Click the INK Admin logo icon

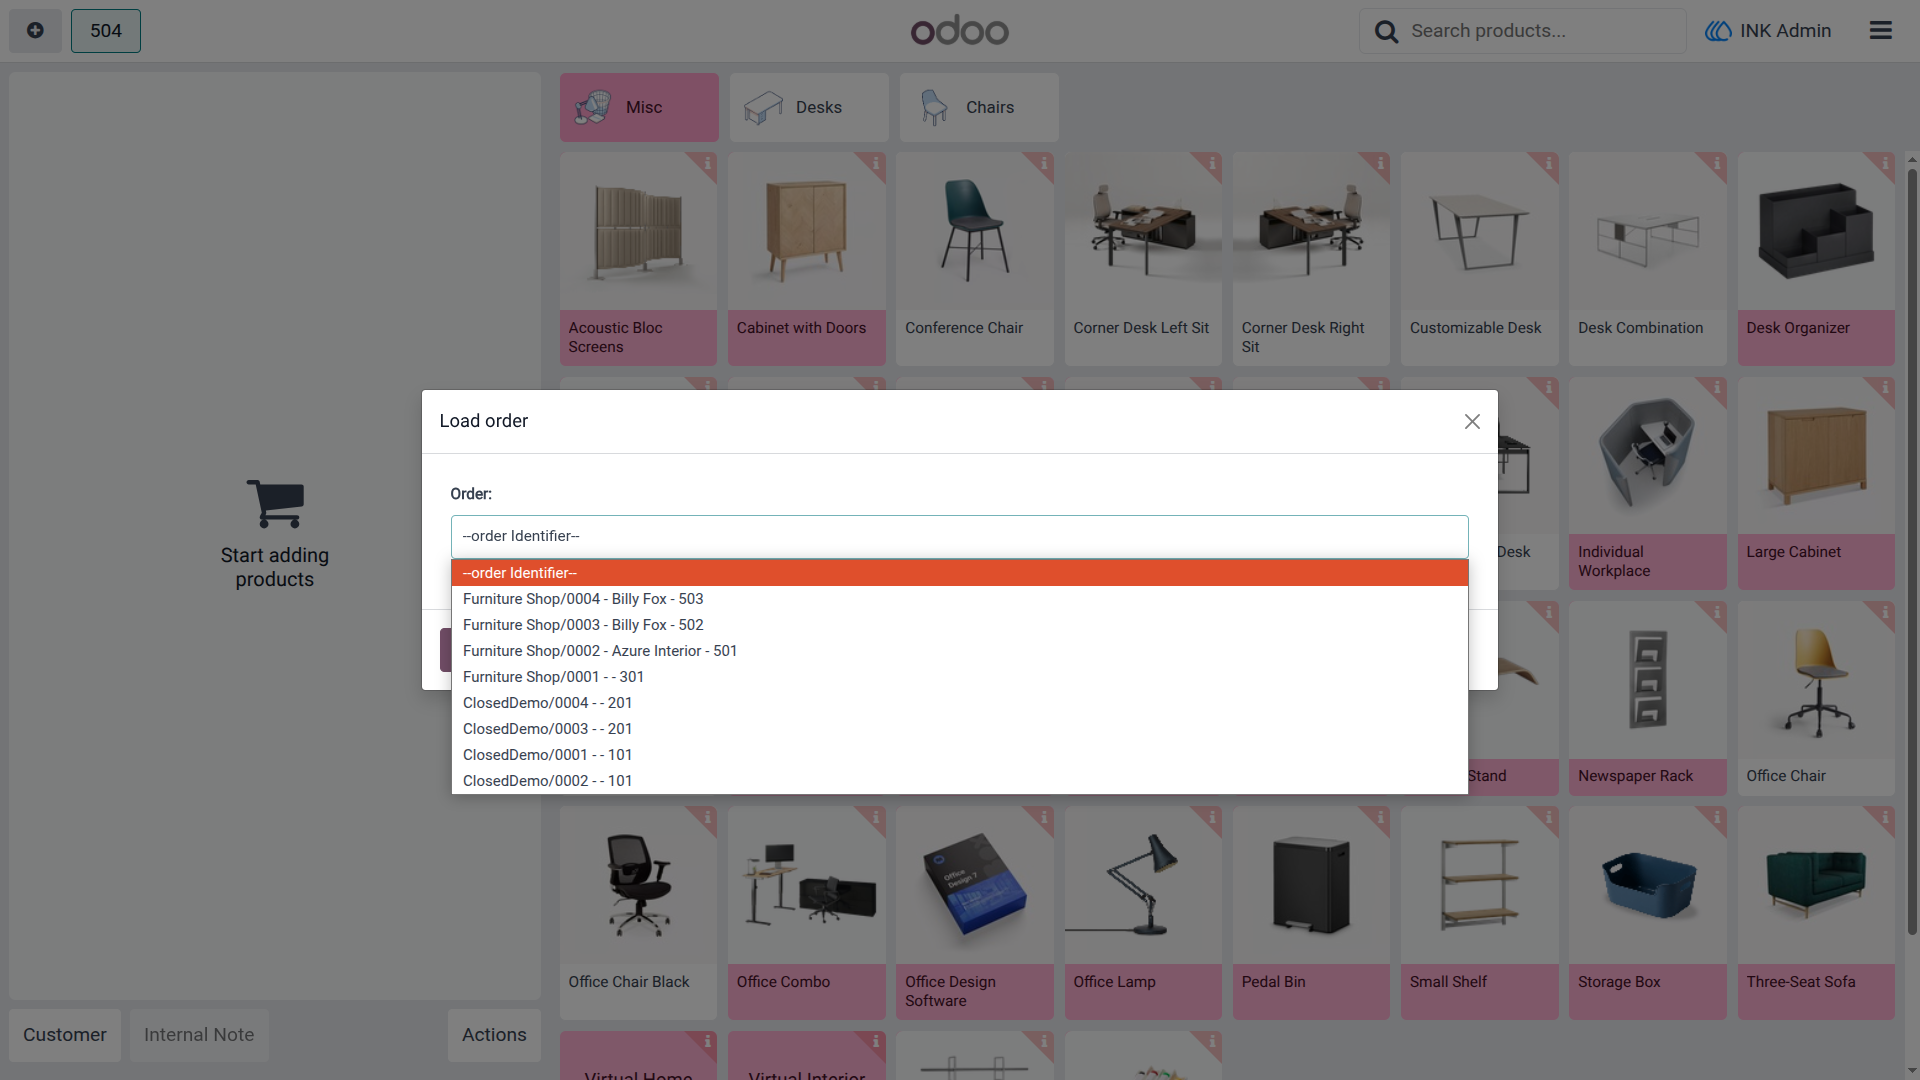click(1718, 31)
